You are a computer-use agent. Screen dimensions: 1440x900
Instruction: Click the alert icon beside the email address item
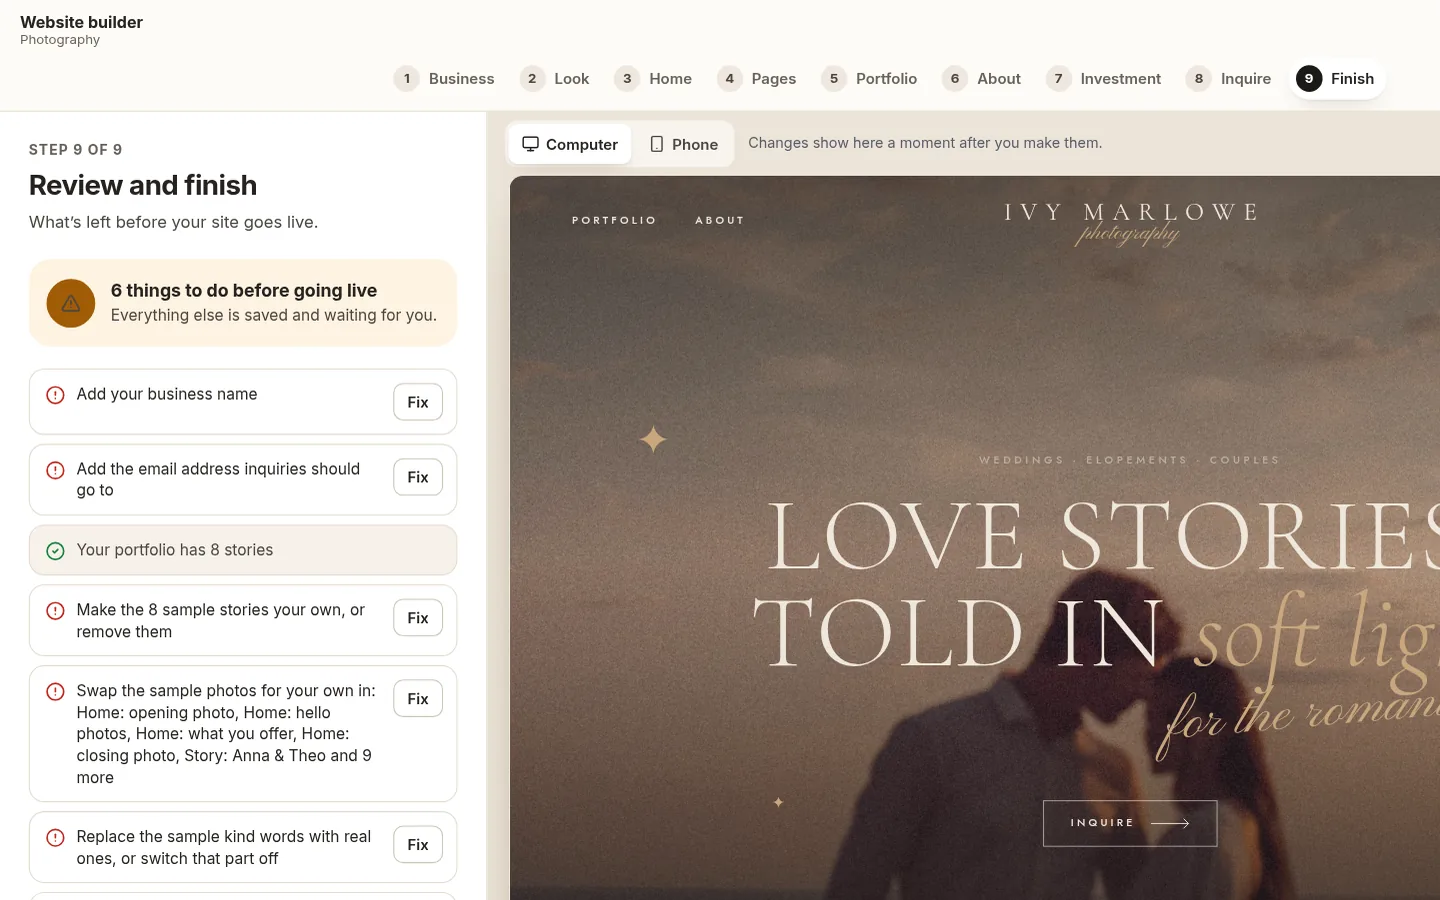(x=56, y=470)
